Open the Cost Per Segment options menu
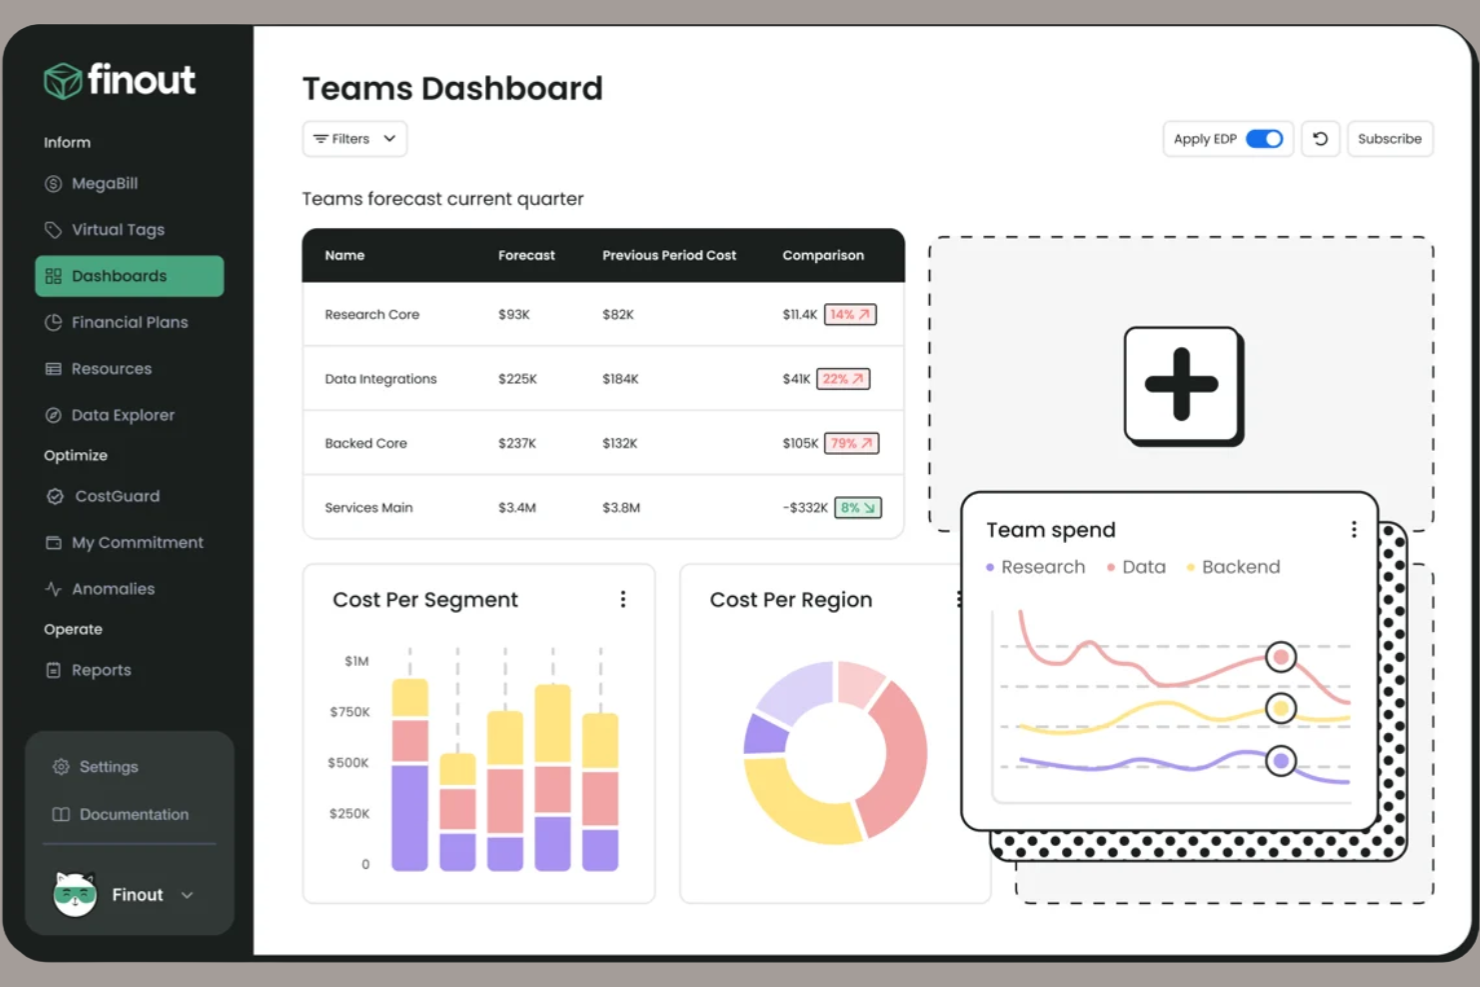 pos(623,599)
